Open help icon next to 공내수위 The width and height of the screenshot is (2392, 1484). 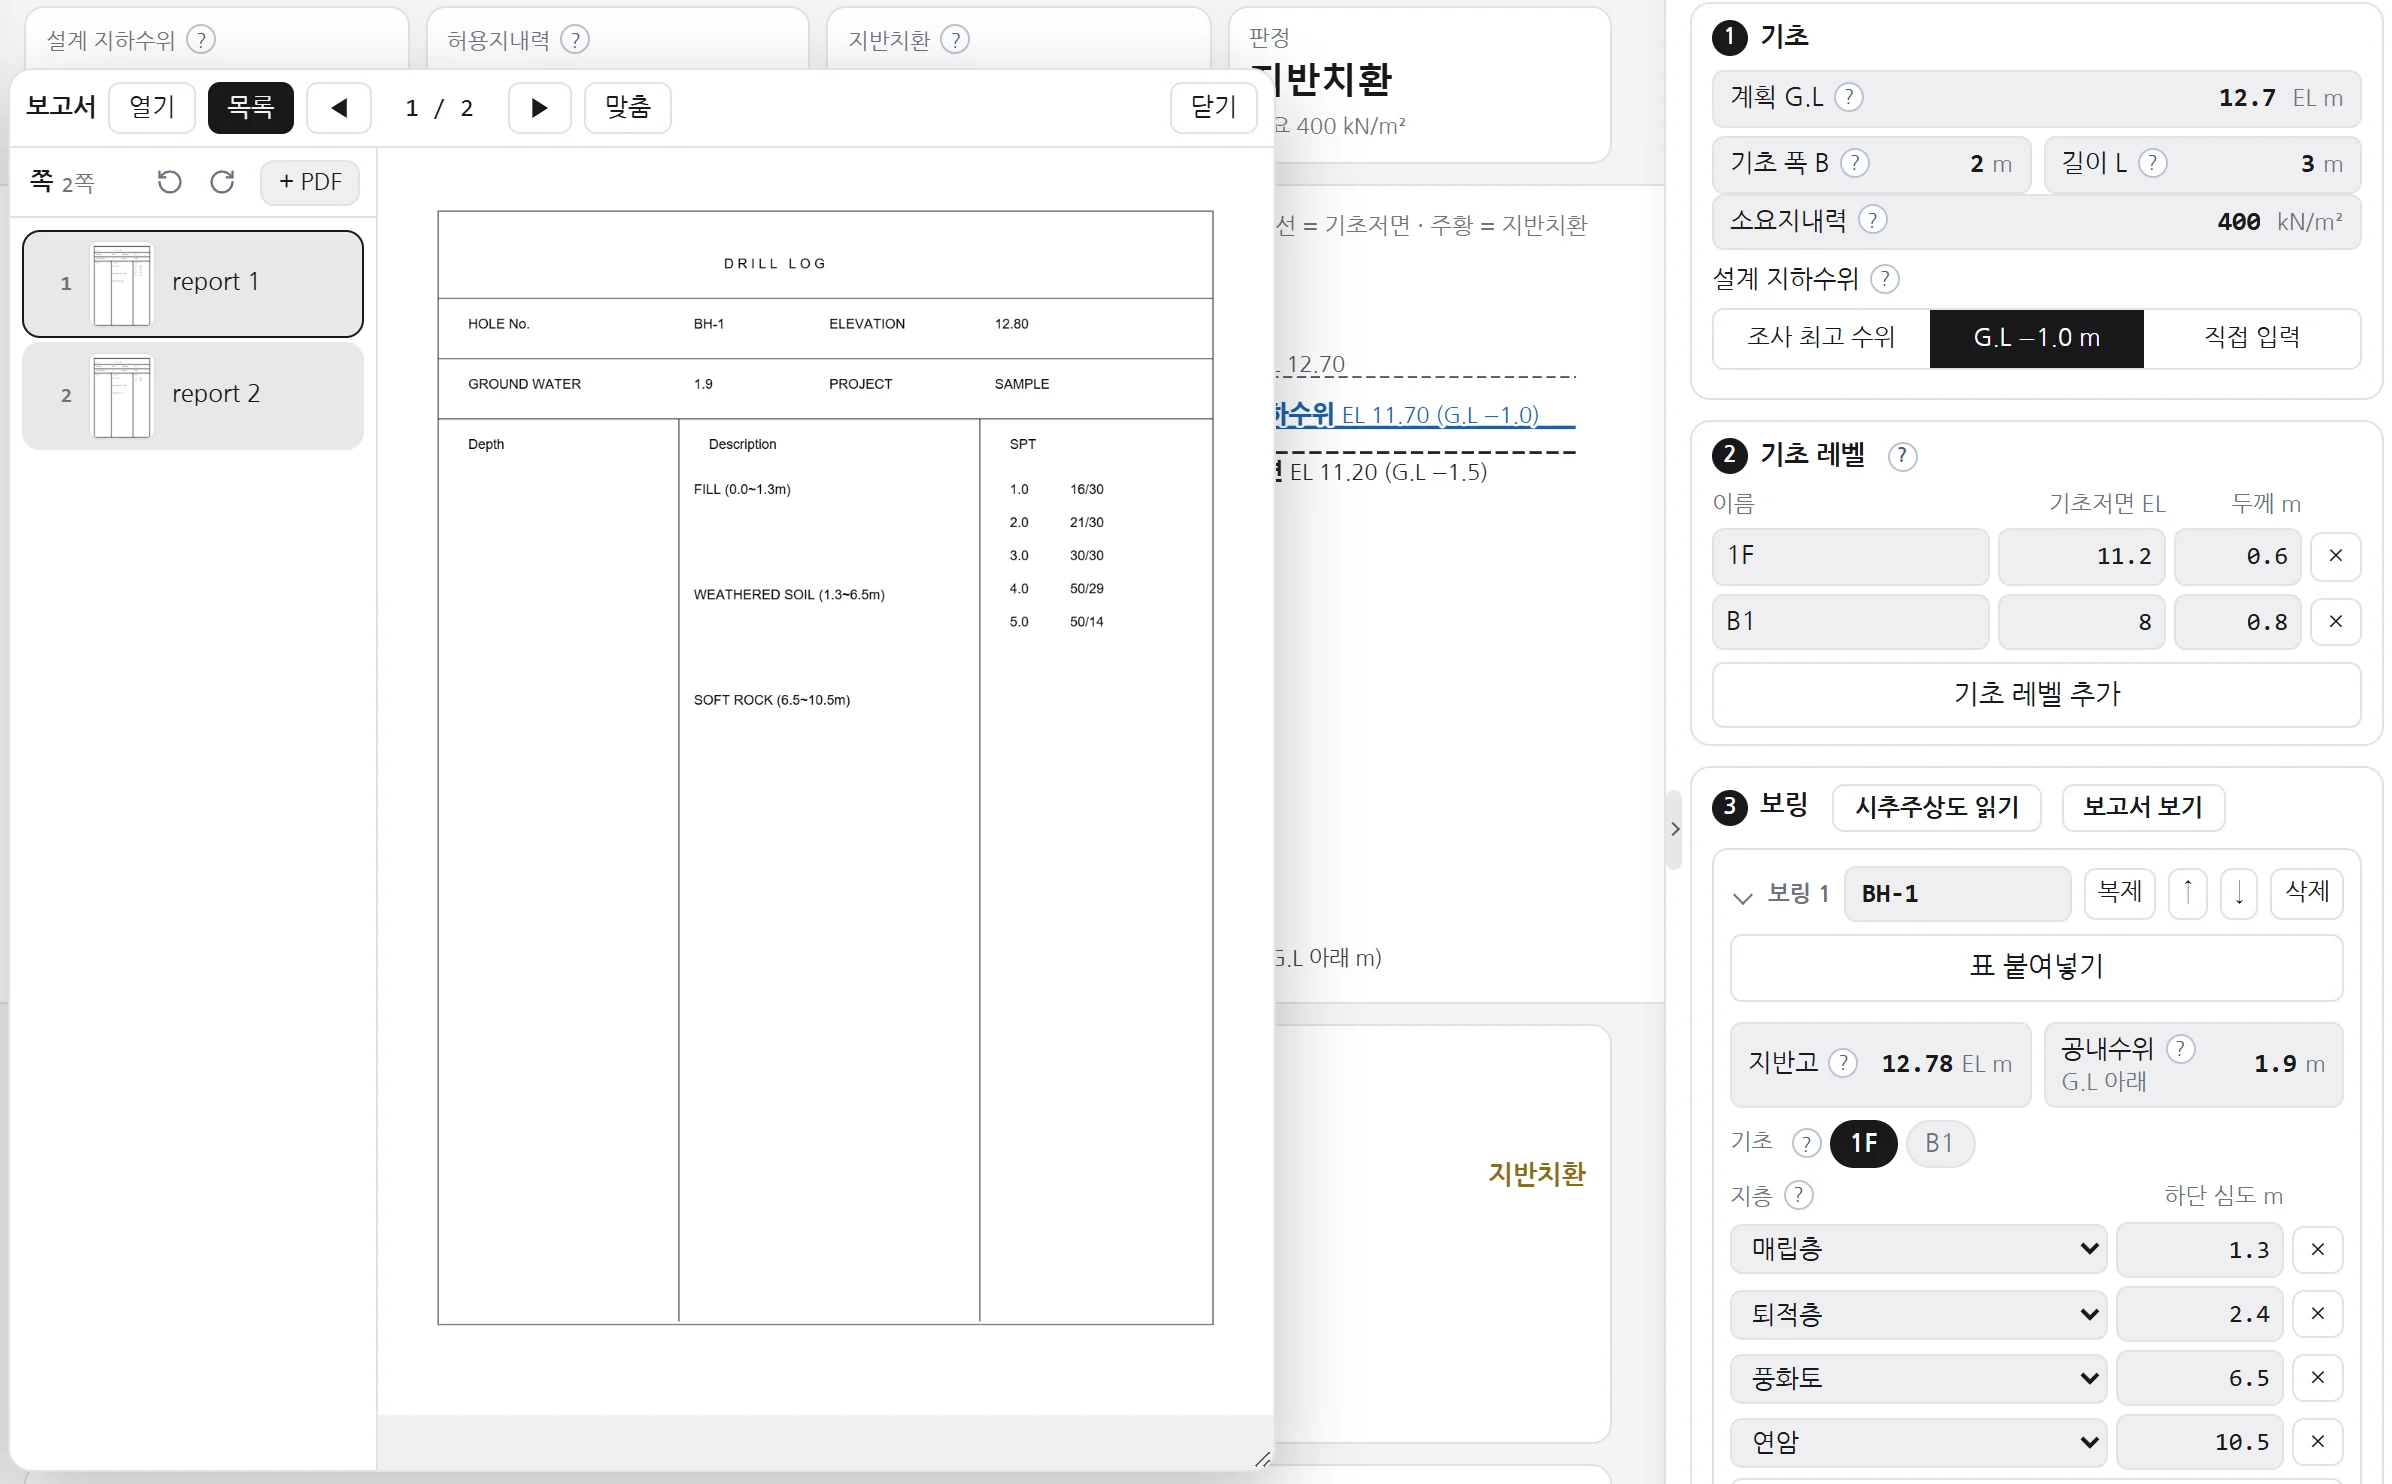click(x=2181, y=1049)
